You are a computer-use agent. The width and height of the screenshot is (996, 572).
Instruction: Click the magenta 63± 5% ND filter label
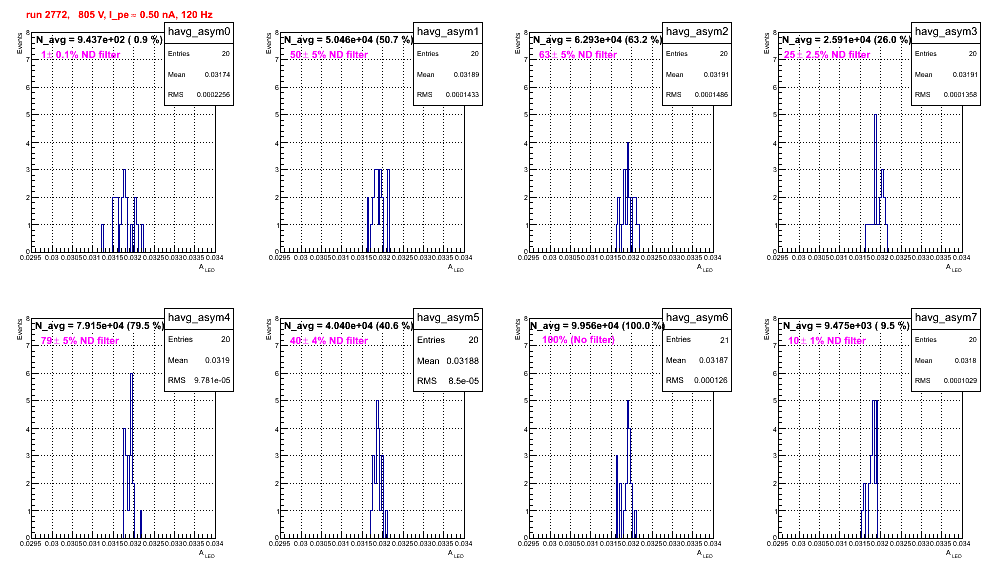(x=578, y=55)
